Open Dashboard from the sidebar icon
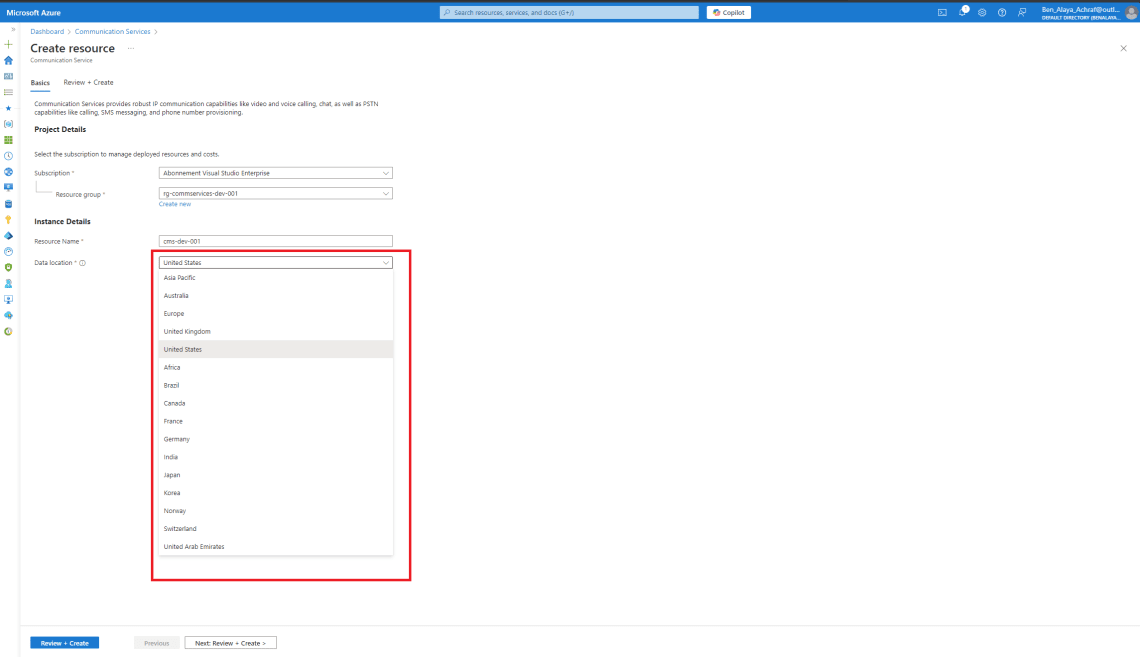Image resolution: width=1140 pixels, height=657 pixels. (x=8, y=75)
